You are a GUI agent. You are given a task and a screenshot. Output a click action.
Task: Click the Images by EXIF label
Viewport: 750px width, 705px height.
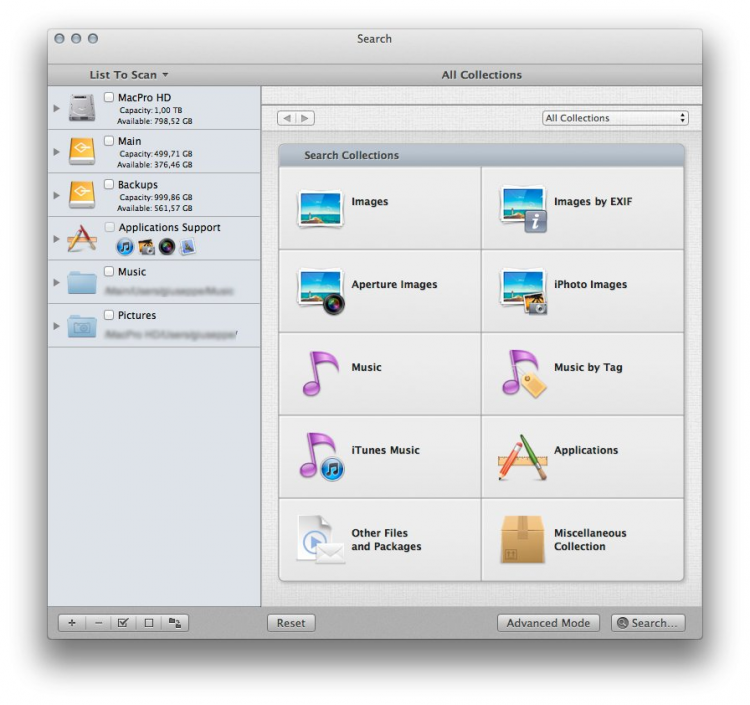tap(593, 201)
